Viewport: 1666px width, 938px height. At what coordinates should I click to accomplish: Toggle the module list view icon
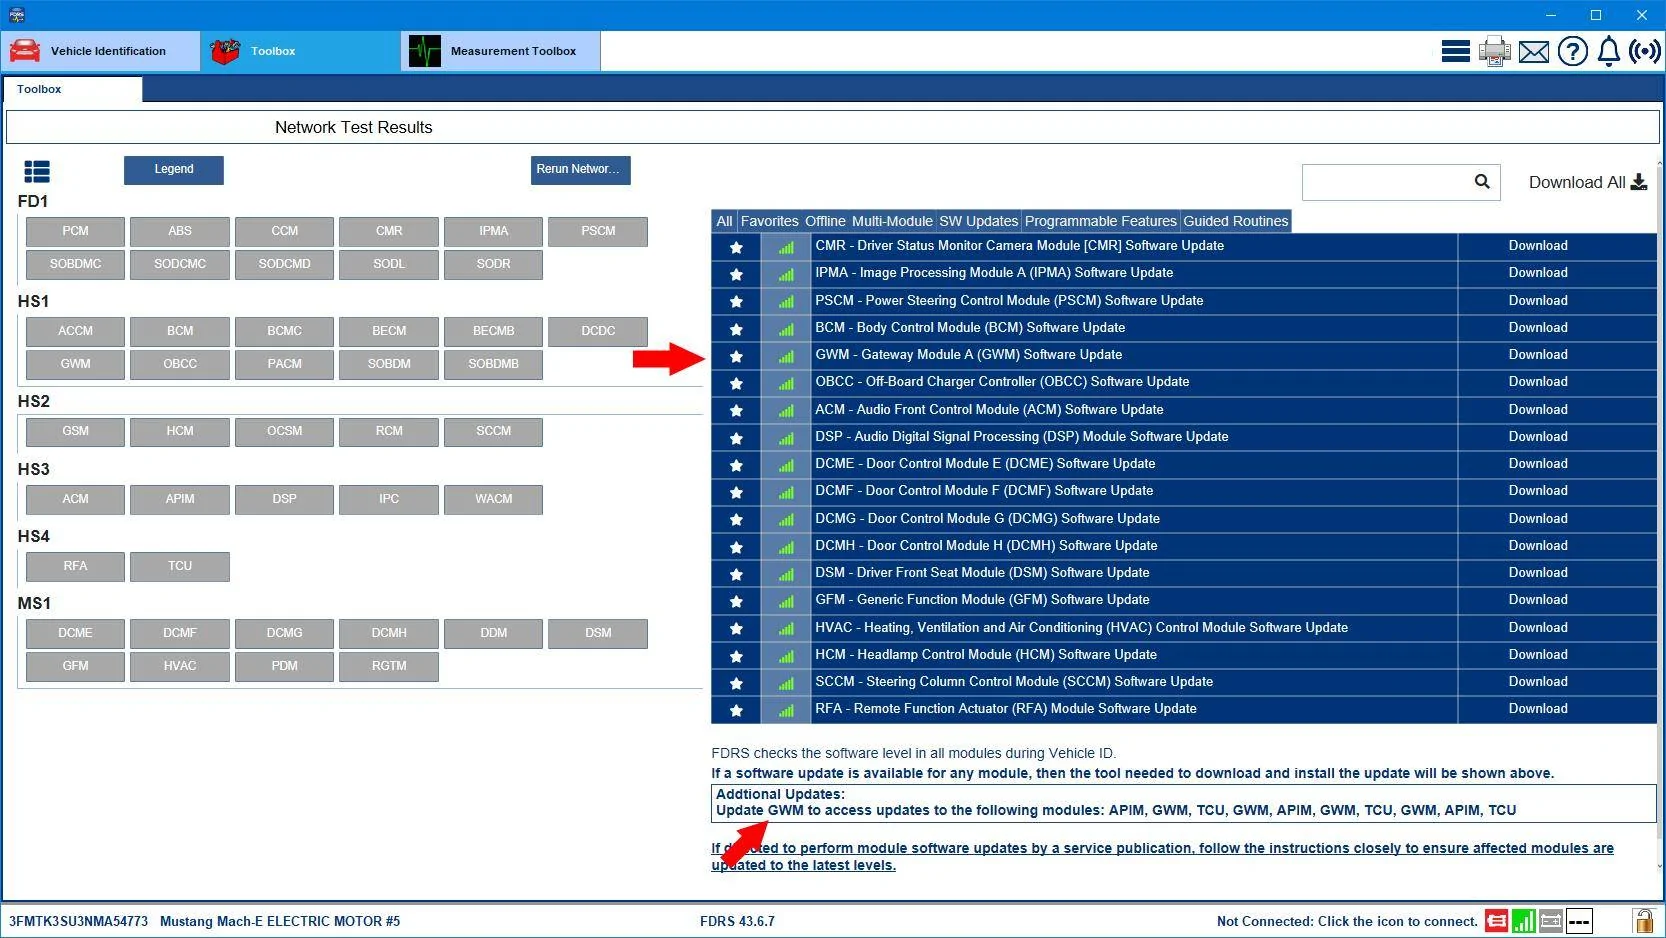click(37, 172)
